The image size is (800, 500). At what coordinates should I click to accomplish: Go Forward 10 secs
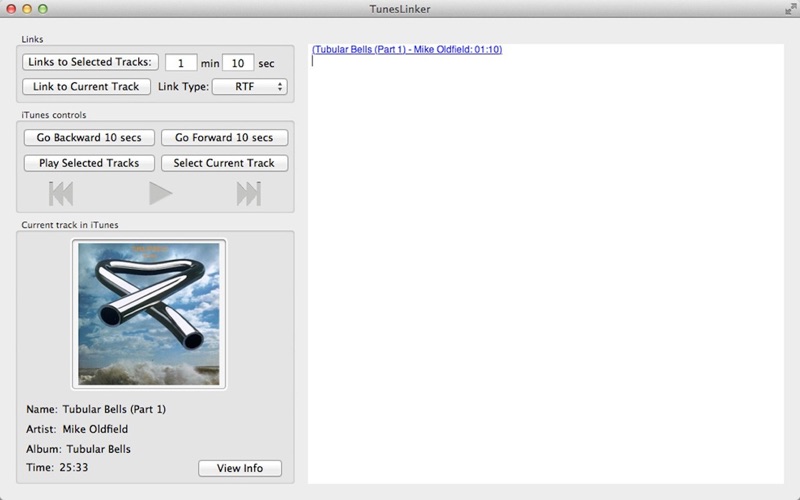(x=224, y=137)
